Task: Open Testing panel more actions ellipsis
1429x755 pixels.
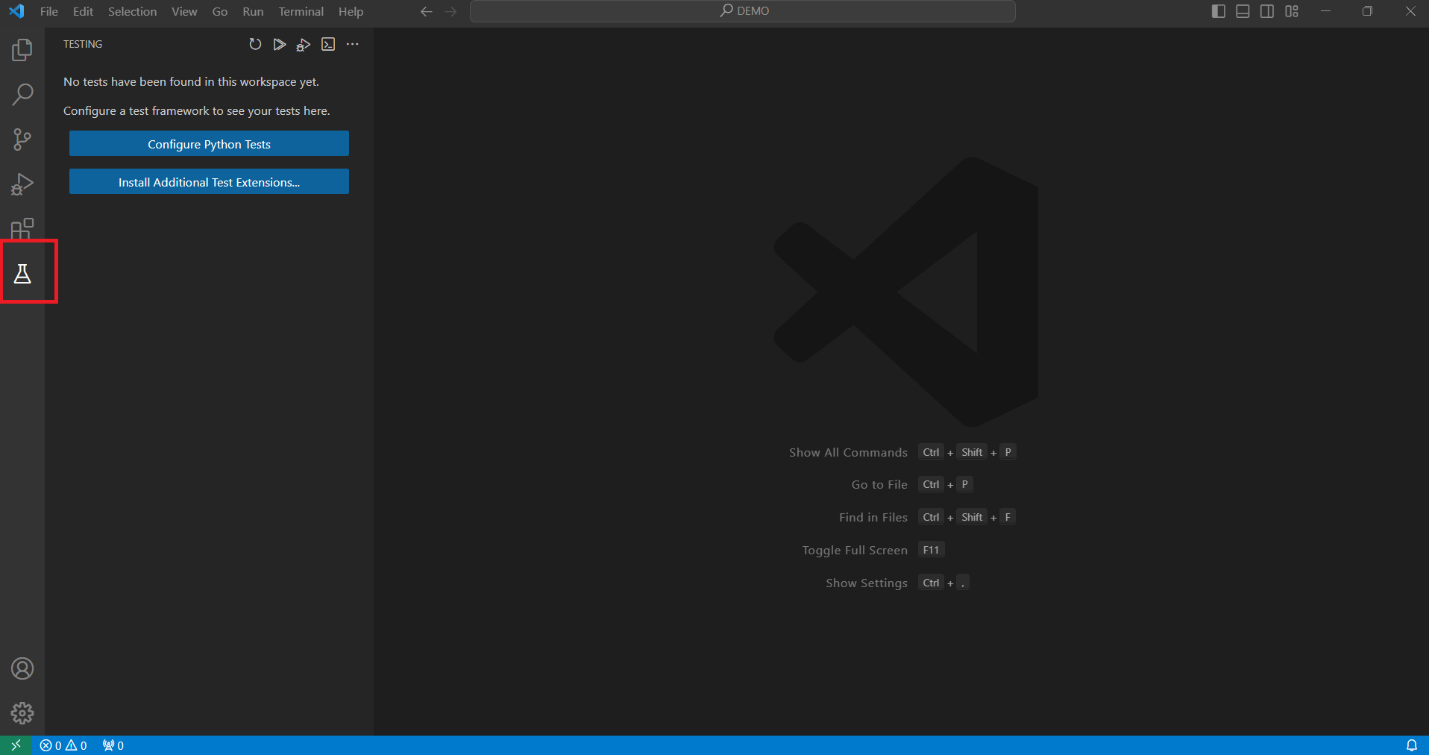Action: [x=352, y=44]
